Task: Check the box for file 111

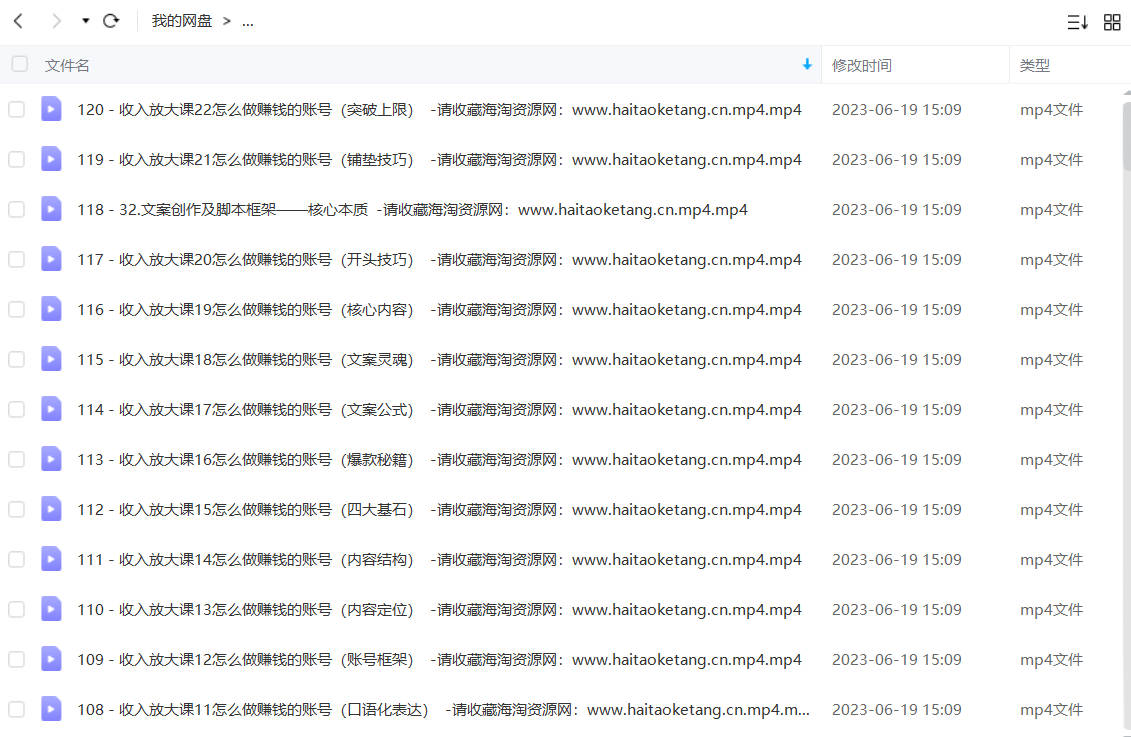Action: (16, 559)
